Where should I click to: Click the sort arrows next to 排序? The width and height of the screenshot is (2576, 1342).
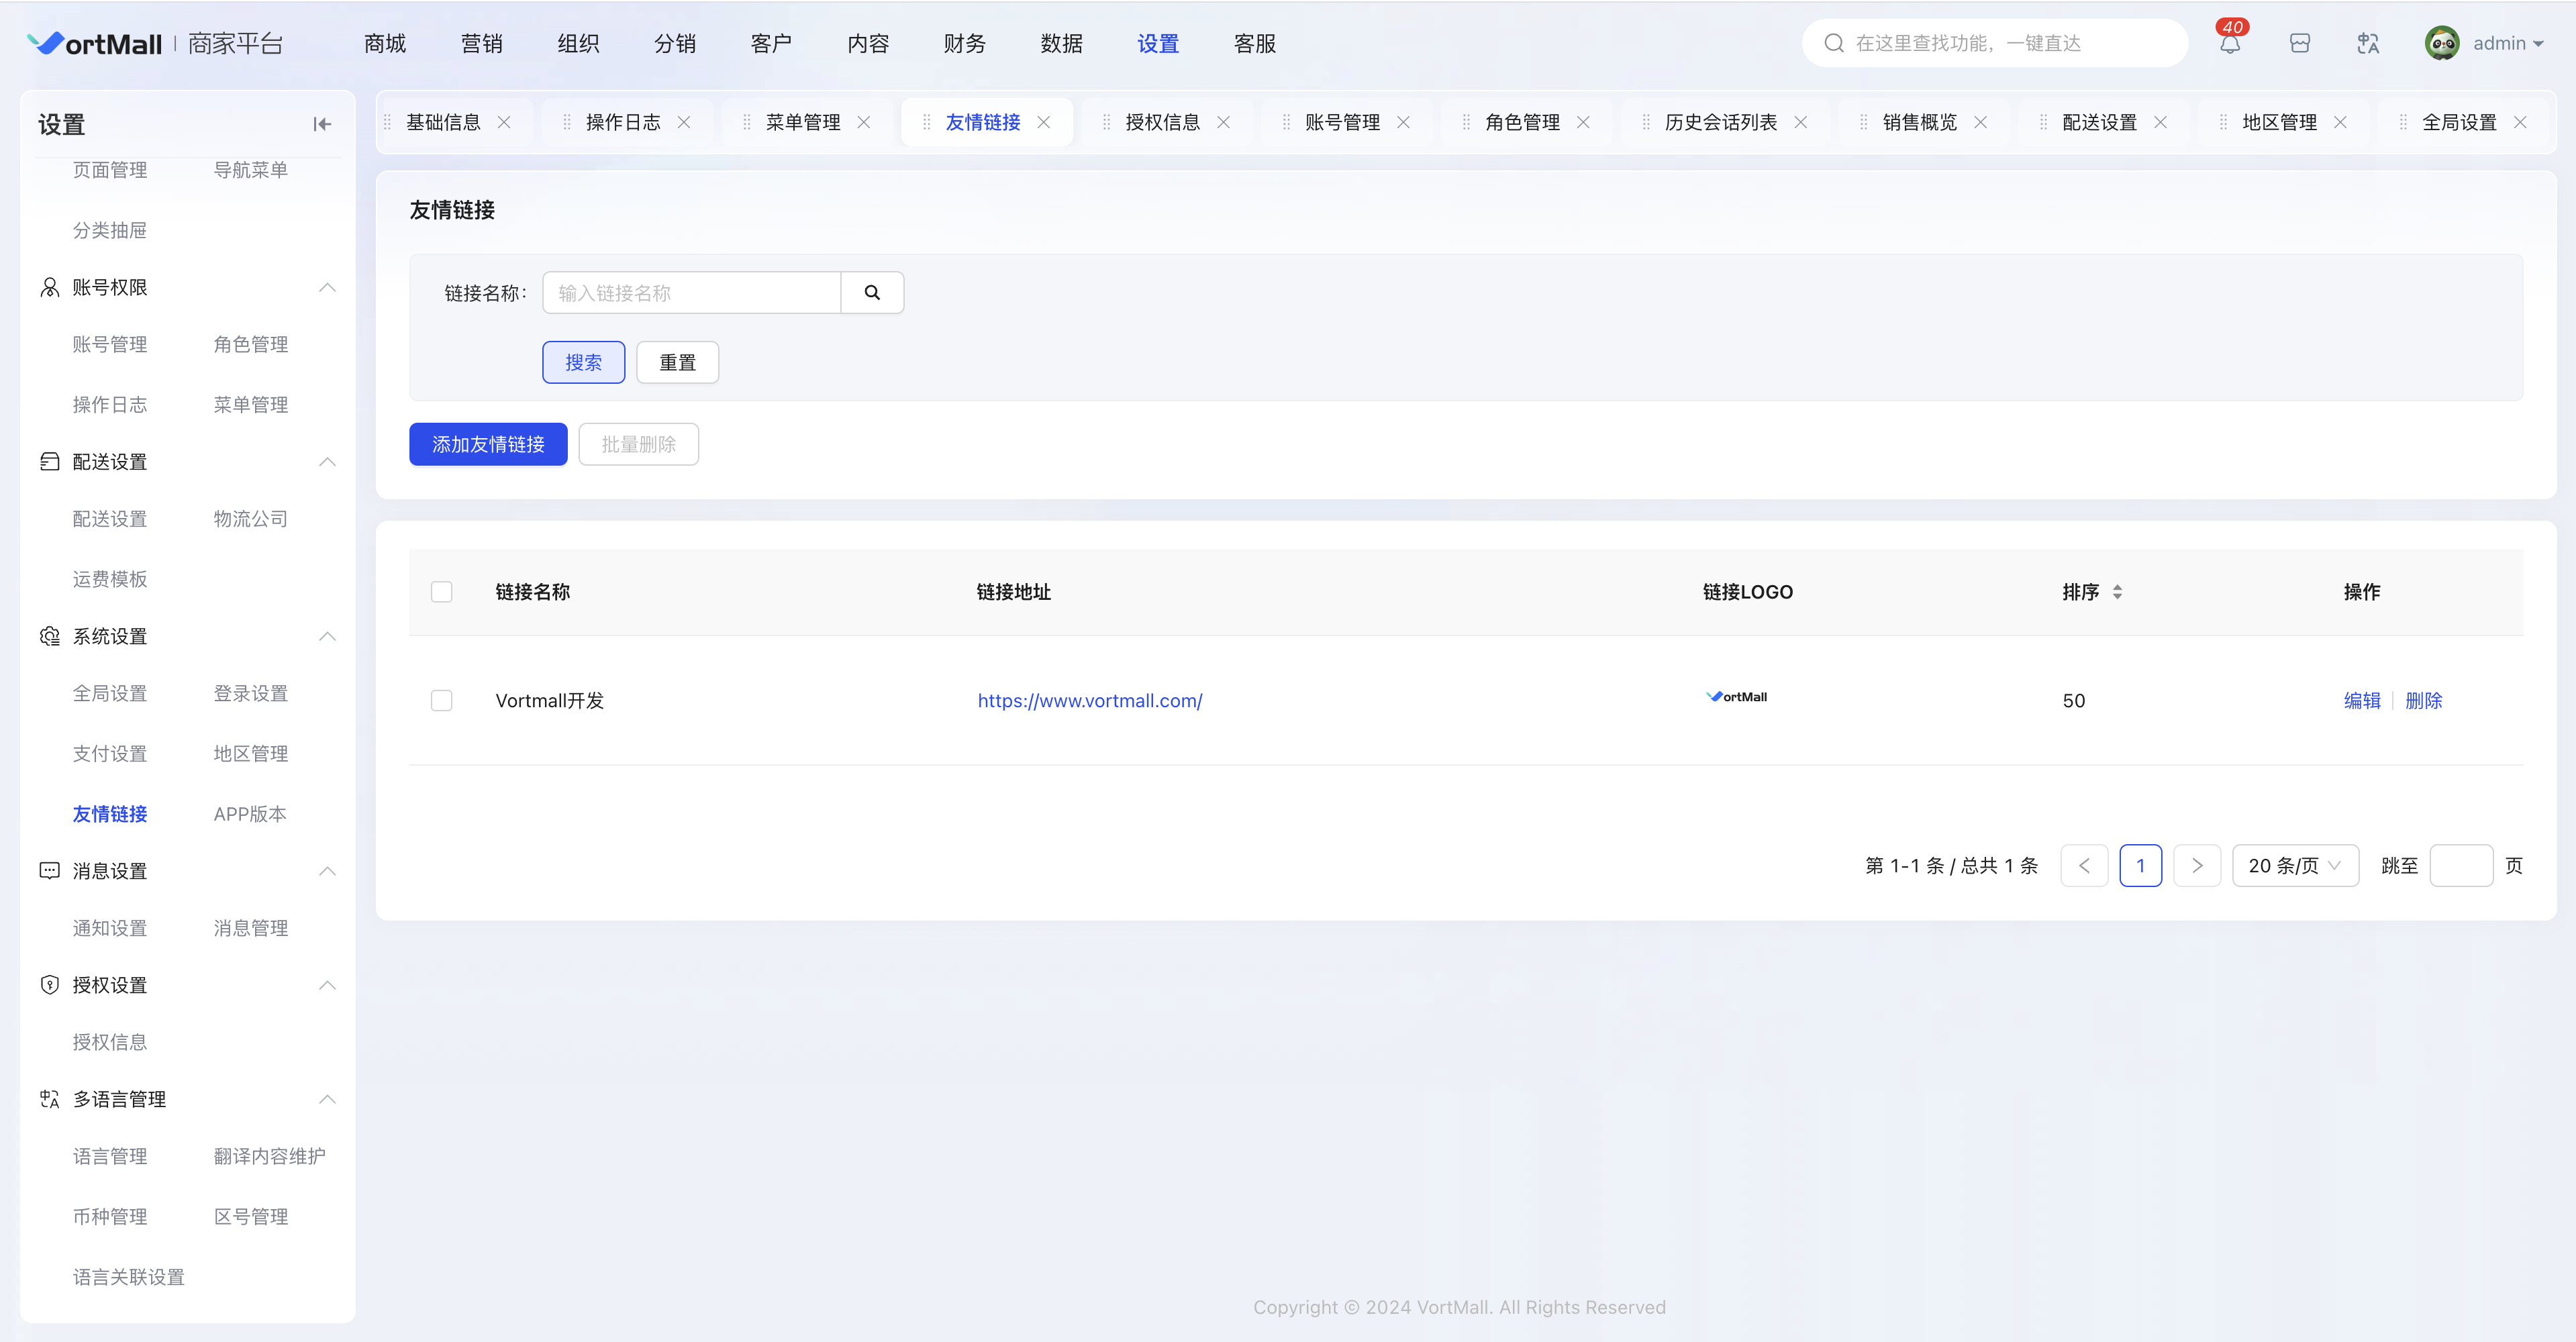[x=2117, y=592]
